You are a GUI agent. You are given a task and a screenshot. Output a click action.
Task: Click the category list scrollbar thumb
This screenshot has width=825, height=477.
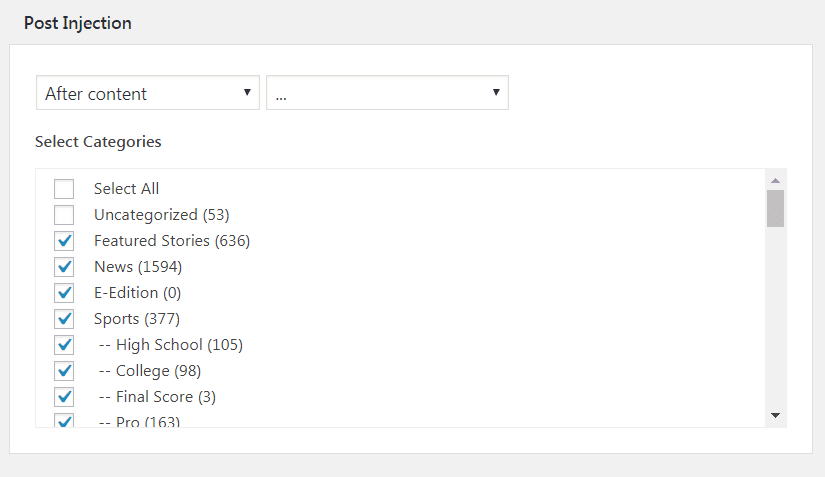776,209
